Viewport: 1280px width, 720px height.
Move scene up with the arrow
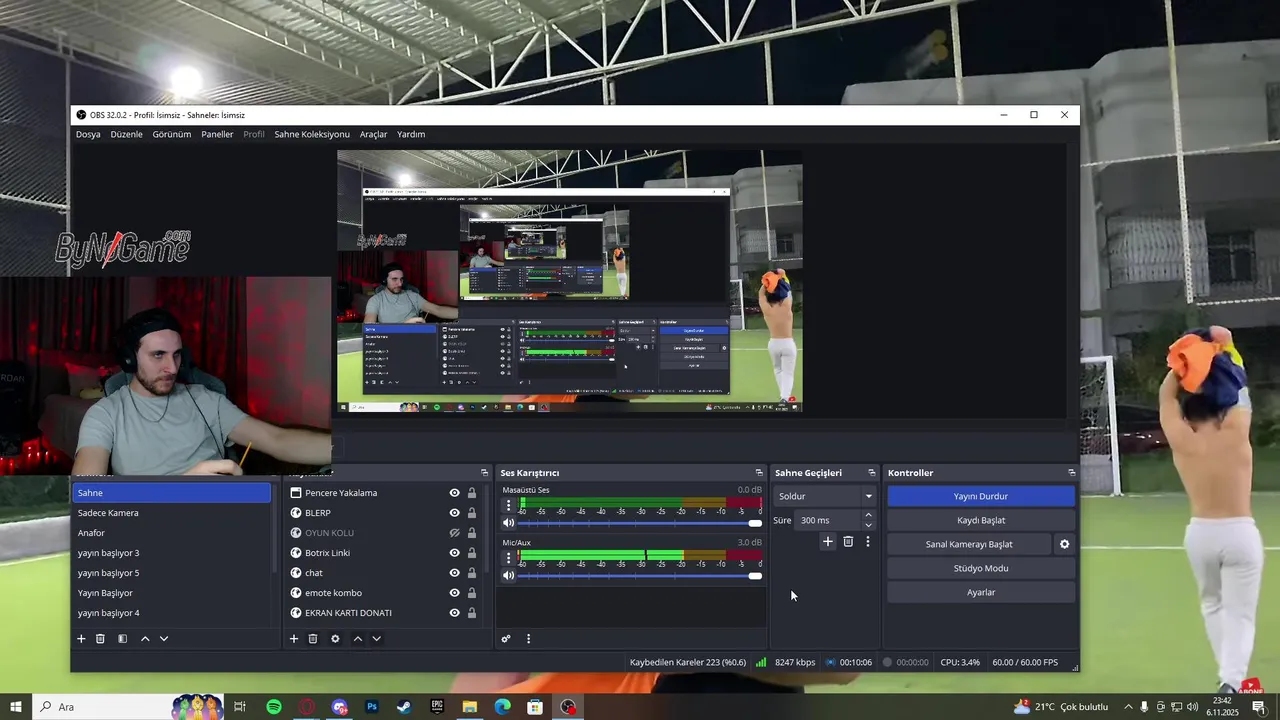coord(145,639)
